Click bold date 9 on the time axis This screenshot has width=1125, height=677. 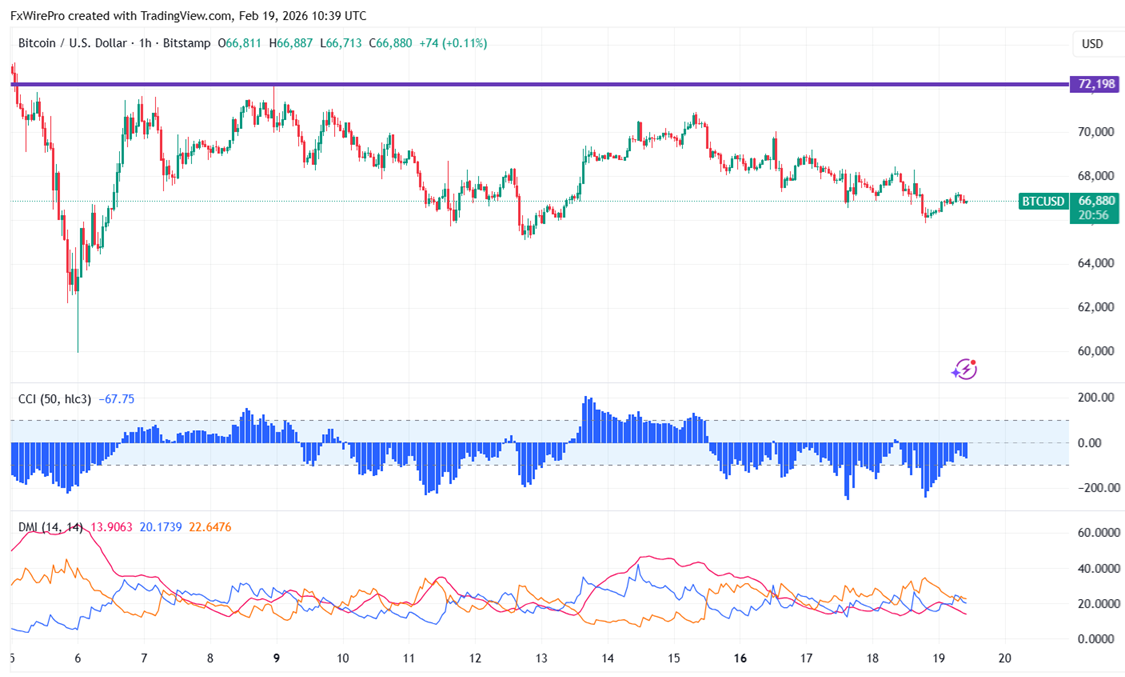276,658
